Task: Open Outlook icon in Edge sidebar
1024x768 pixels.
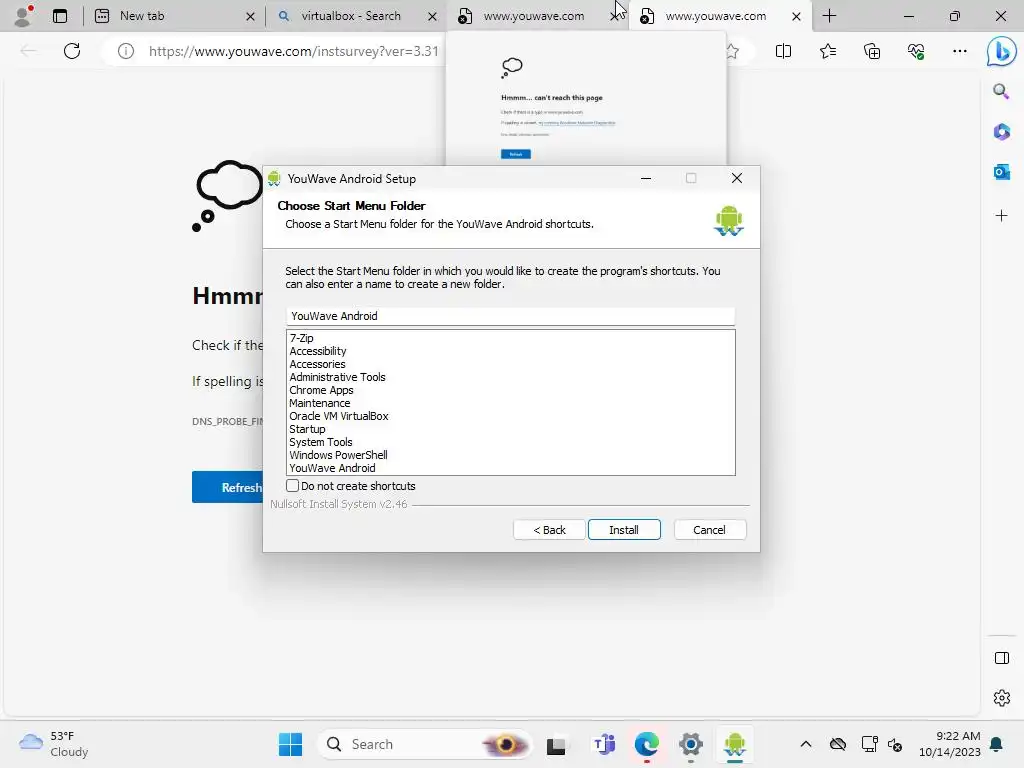Action: (x=1001, y=172)
